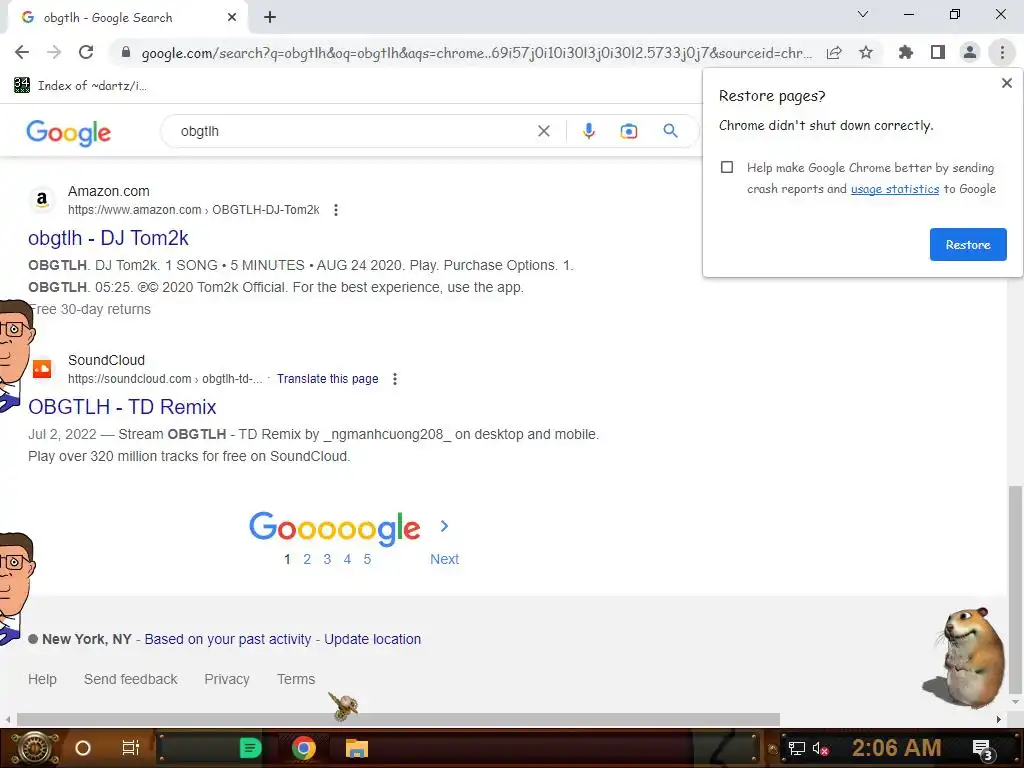Click the muted volume tray icon

click(820, 748)
